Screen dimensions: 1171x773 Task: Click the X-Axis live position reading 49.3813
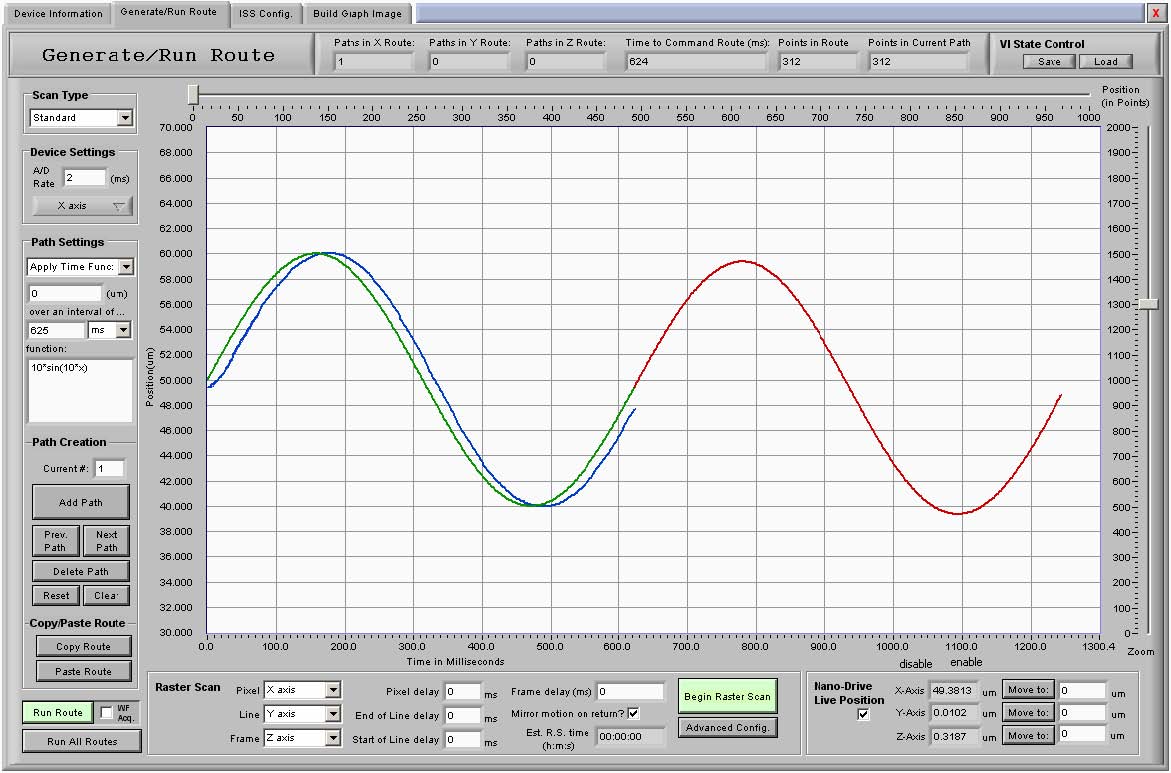point(954,691)
